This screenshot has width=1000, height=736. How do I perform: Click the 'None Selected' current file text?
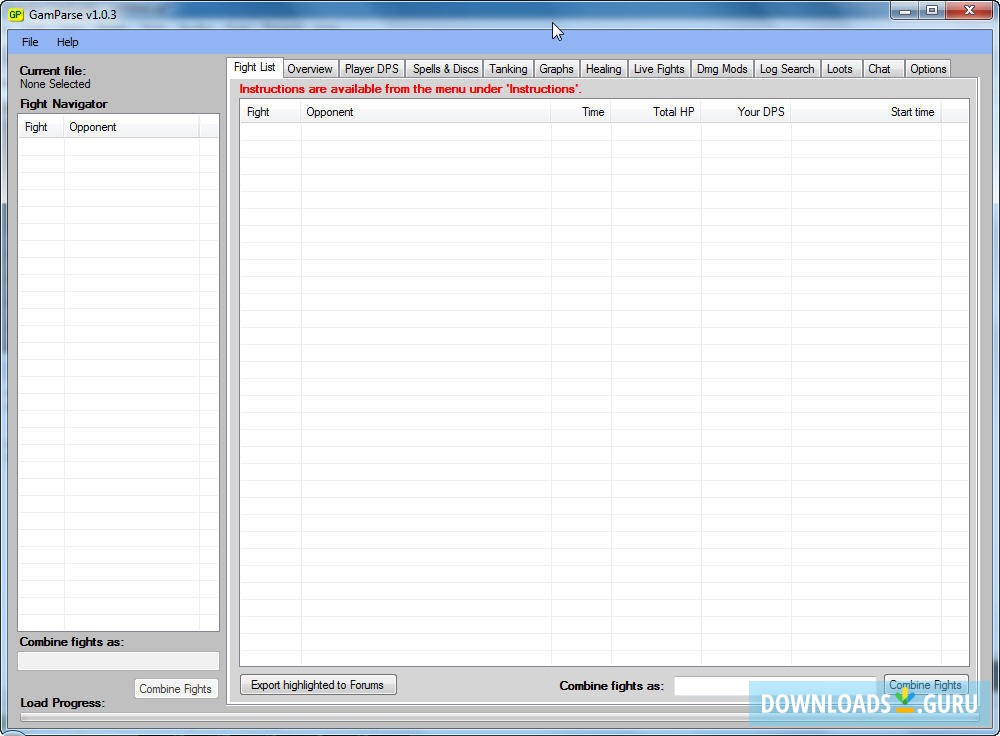tap(55, 84)
